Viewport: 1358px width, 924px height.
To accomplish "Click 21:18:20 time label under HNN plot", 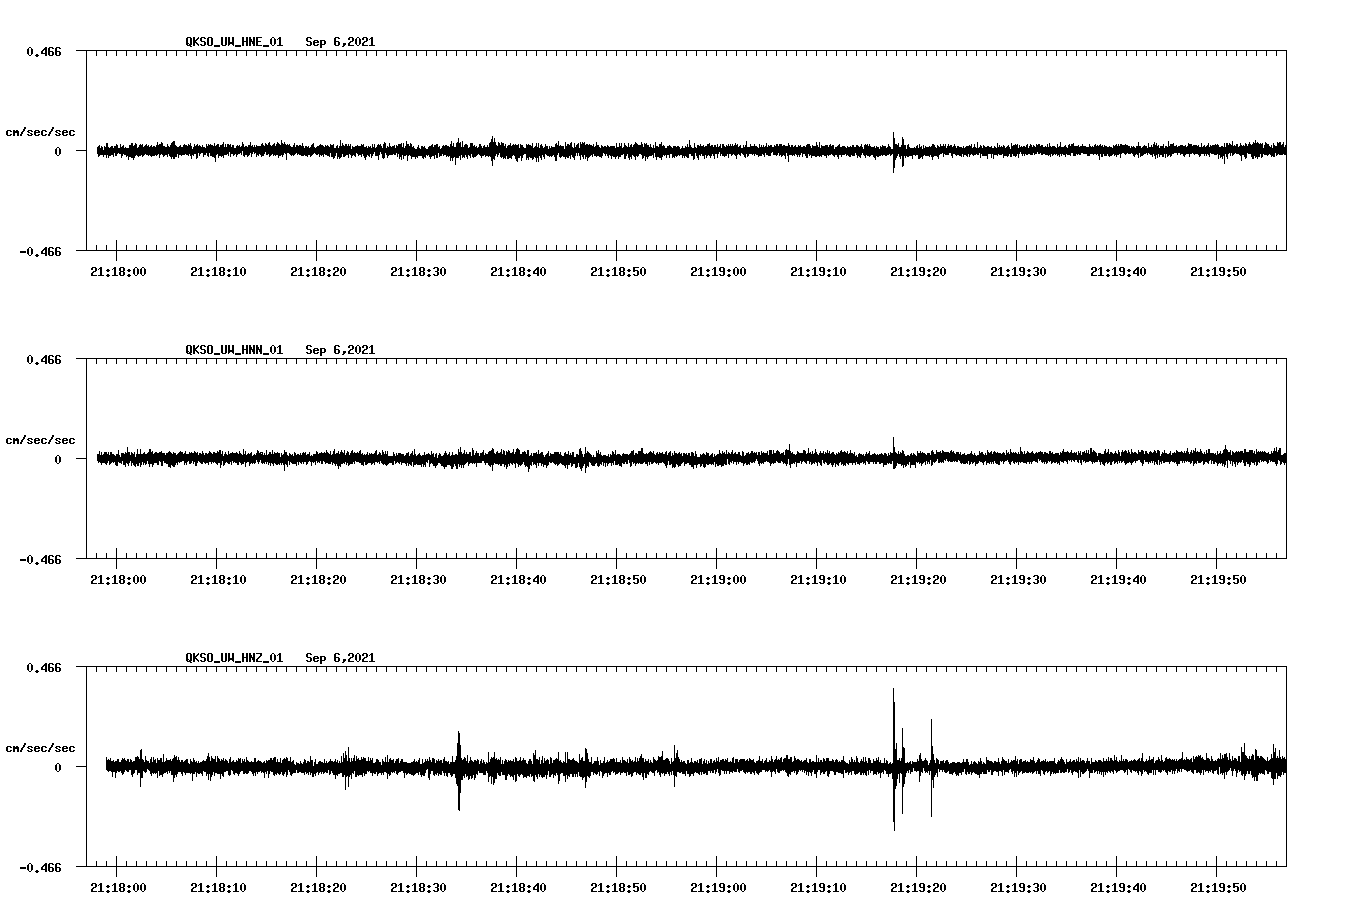I will pyautogui.click(x=318, y=580).
